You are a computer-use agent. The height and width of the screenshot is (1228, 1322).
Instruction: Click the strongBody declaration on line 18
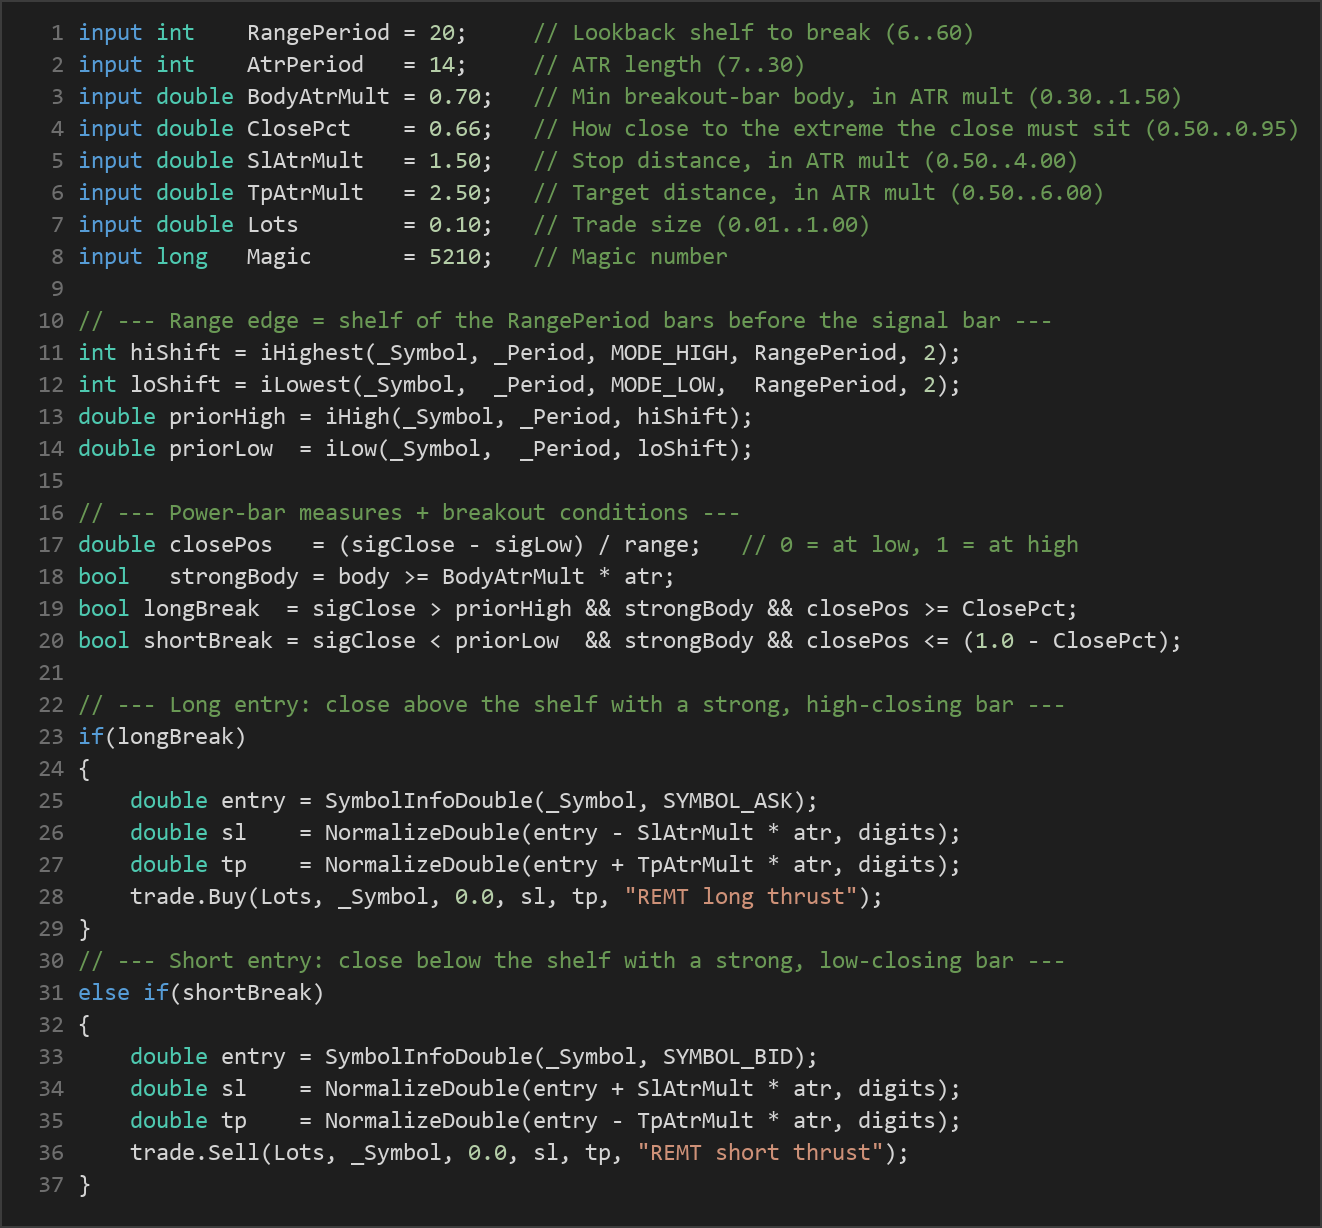tap(234, 576)
